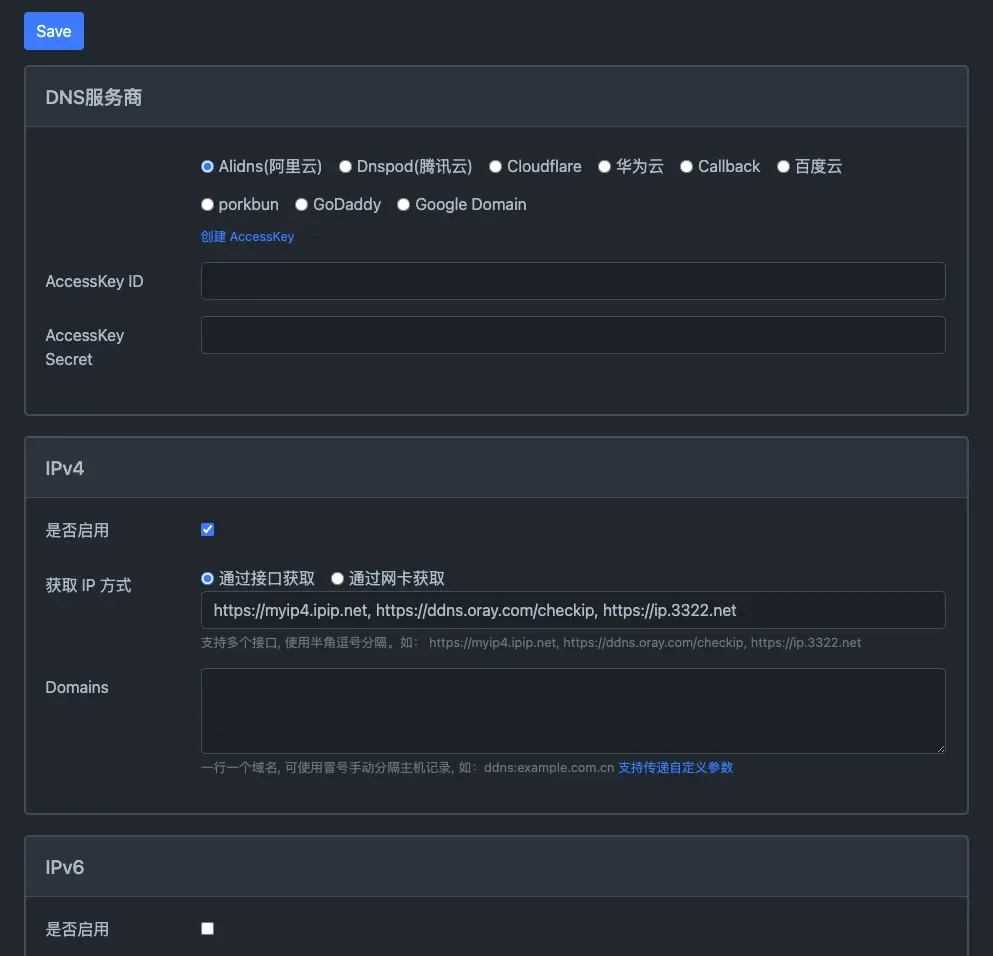The image size is (993, 956).
Task: Select 通过接口获取 IP method
Action: (x=207, y=579)
